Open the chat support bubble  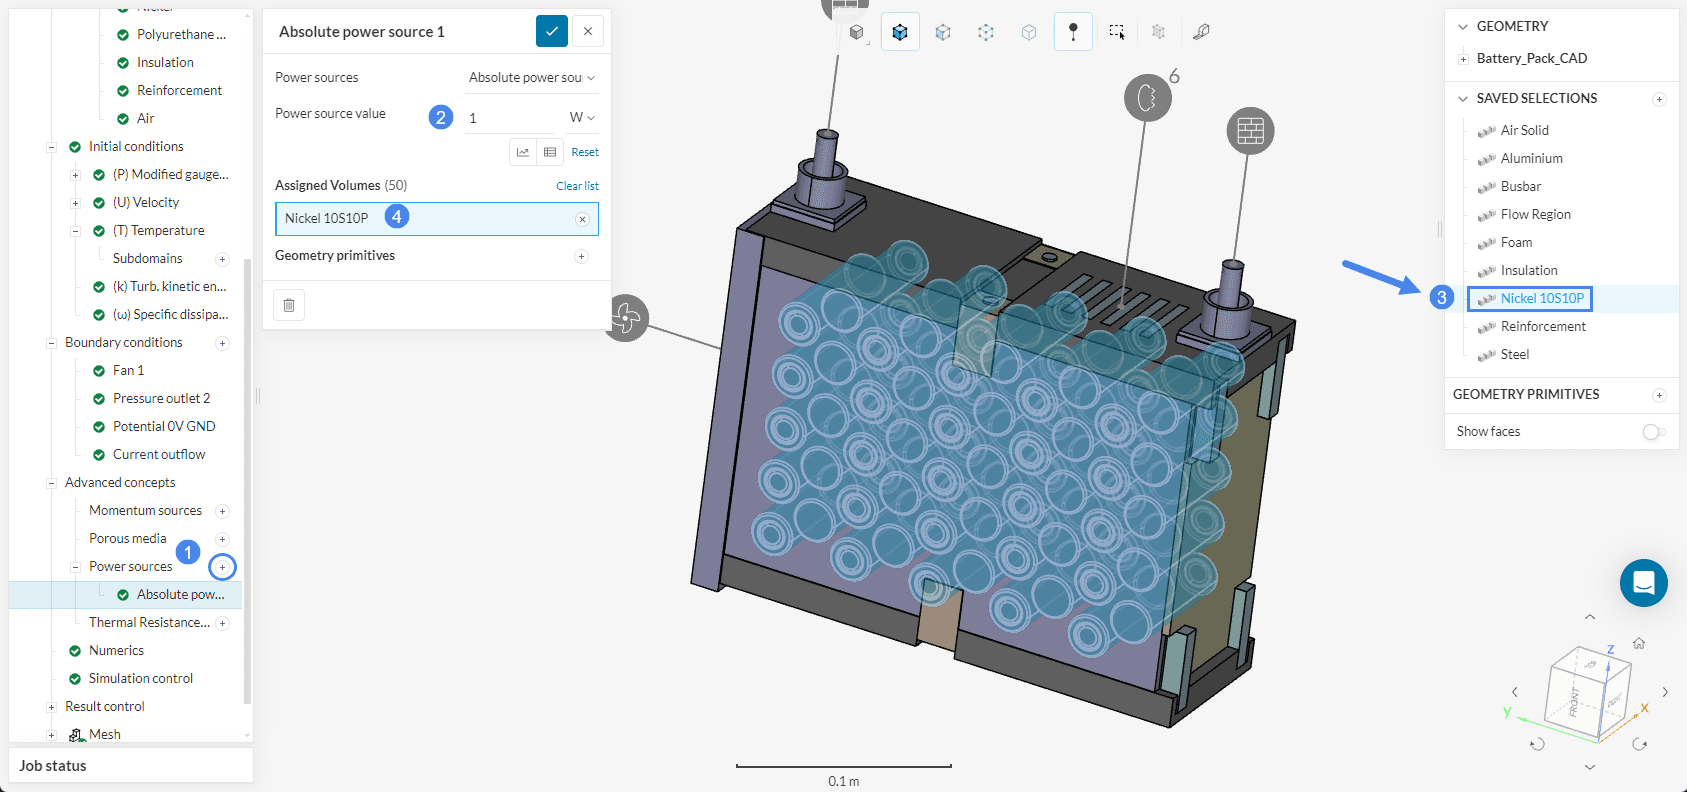pos(1643,583)
